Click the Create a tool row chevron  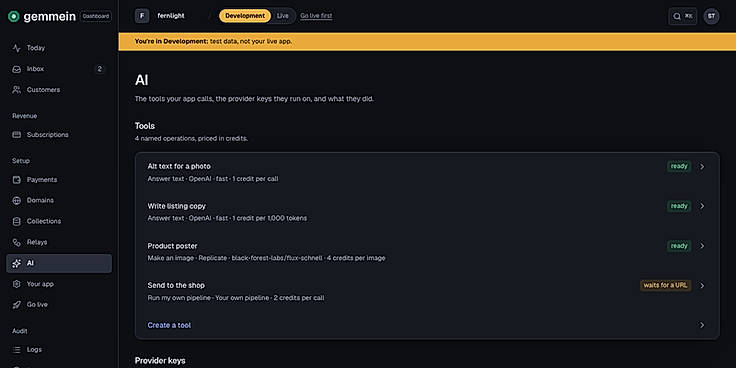702,325
